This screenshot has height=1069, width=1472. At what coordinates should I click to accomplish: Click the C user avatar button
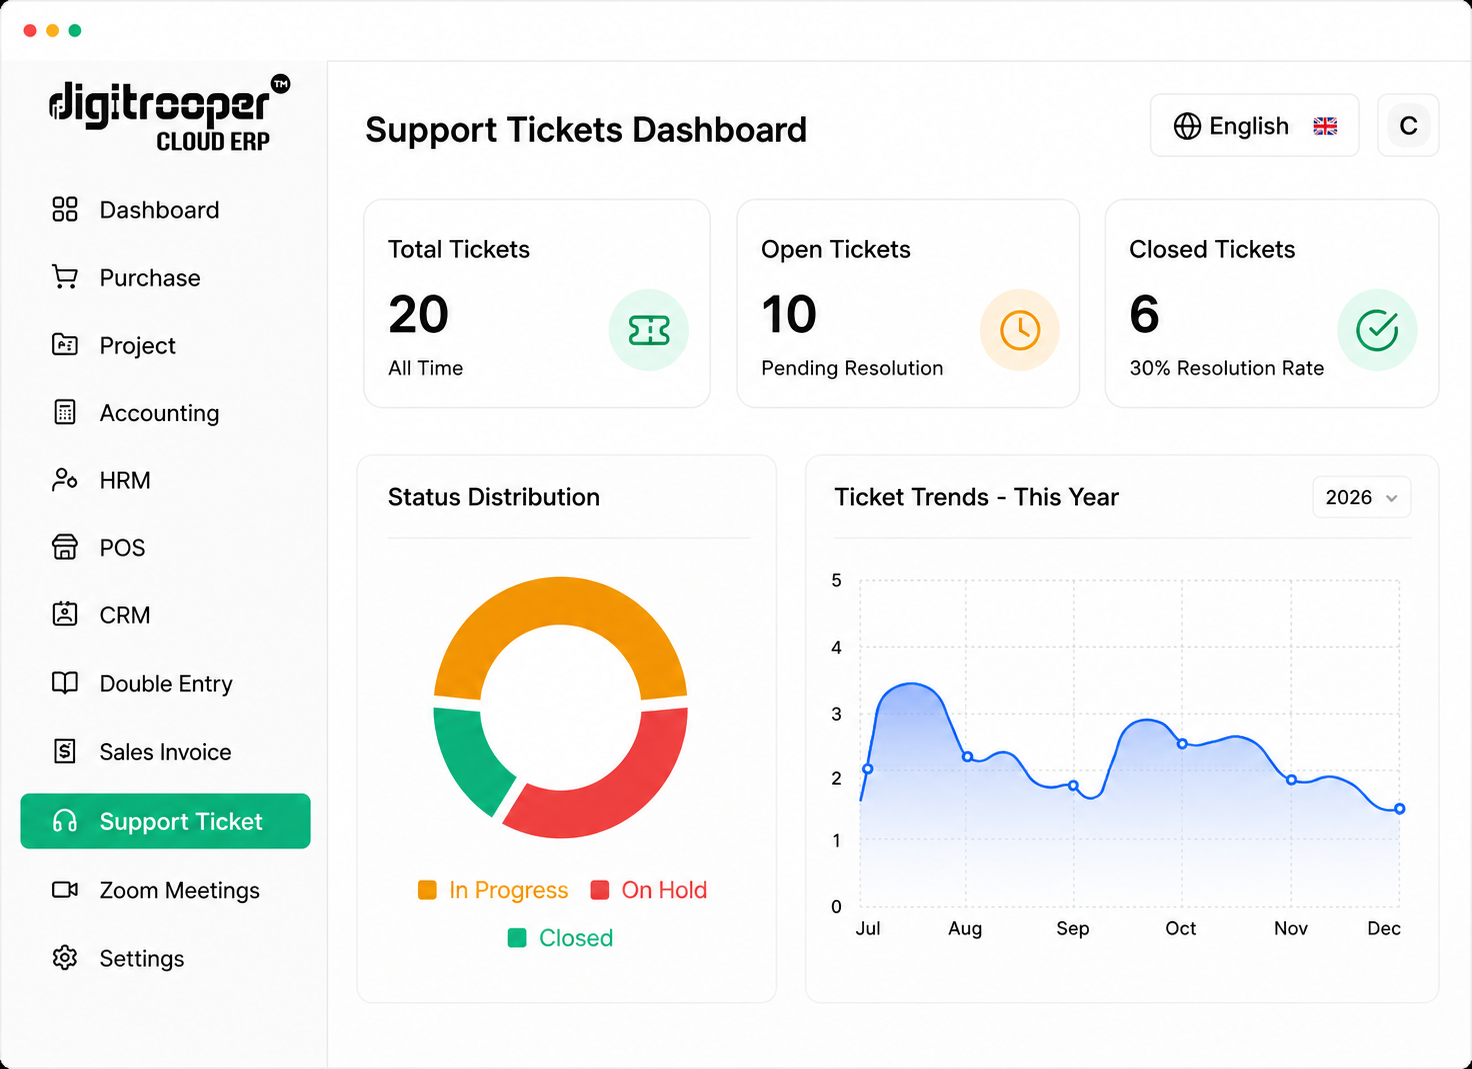(1408, 125)
